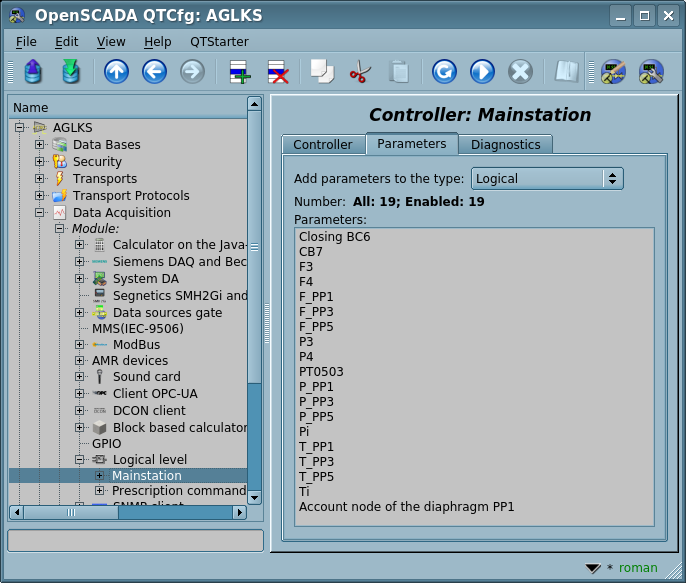Navigate back using the left-arrow icon
Screen dimensions: 686x583
(154, 72)
